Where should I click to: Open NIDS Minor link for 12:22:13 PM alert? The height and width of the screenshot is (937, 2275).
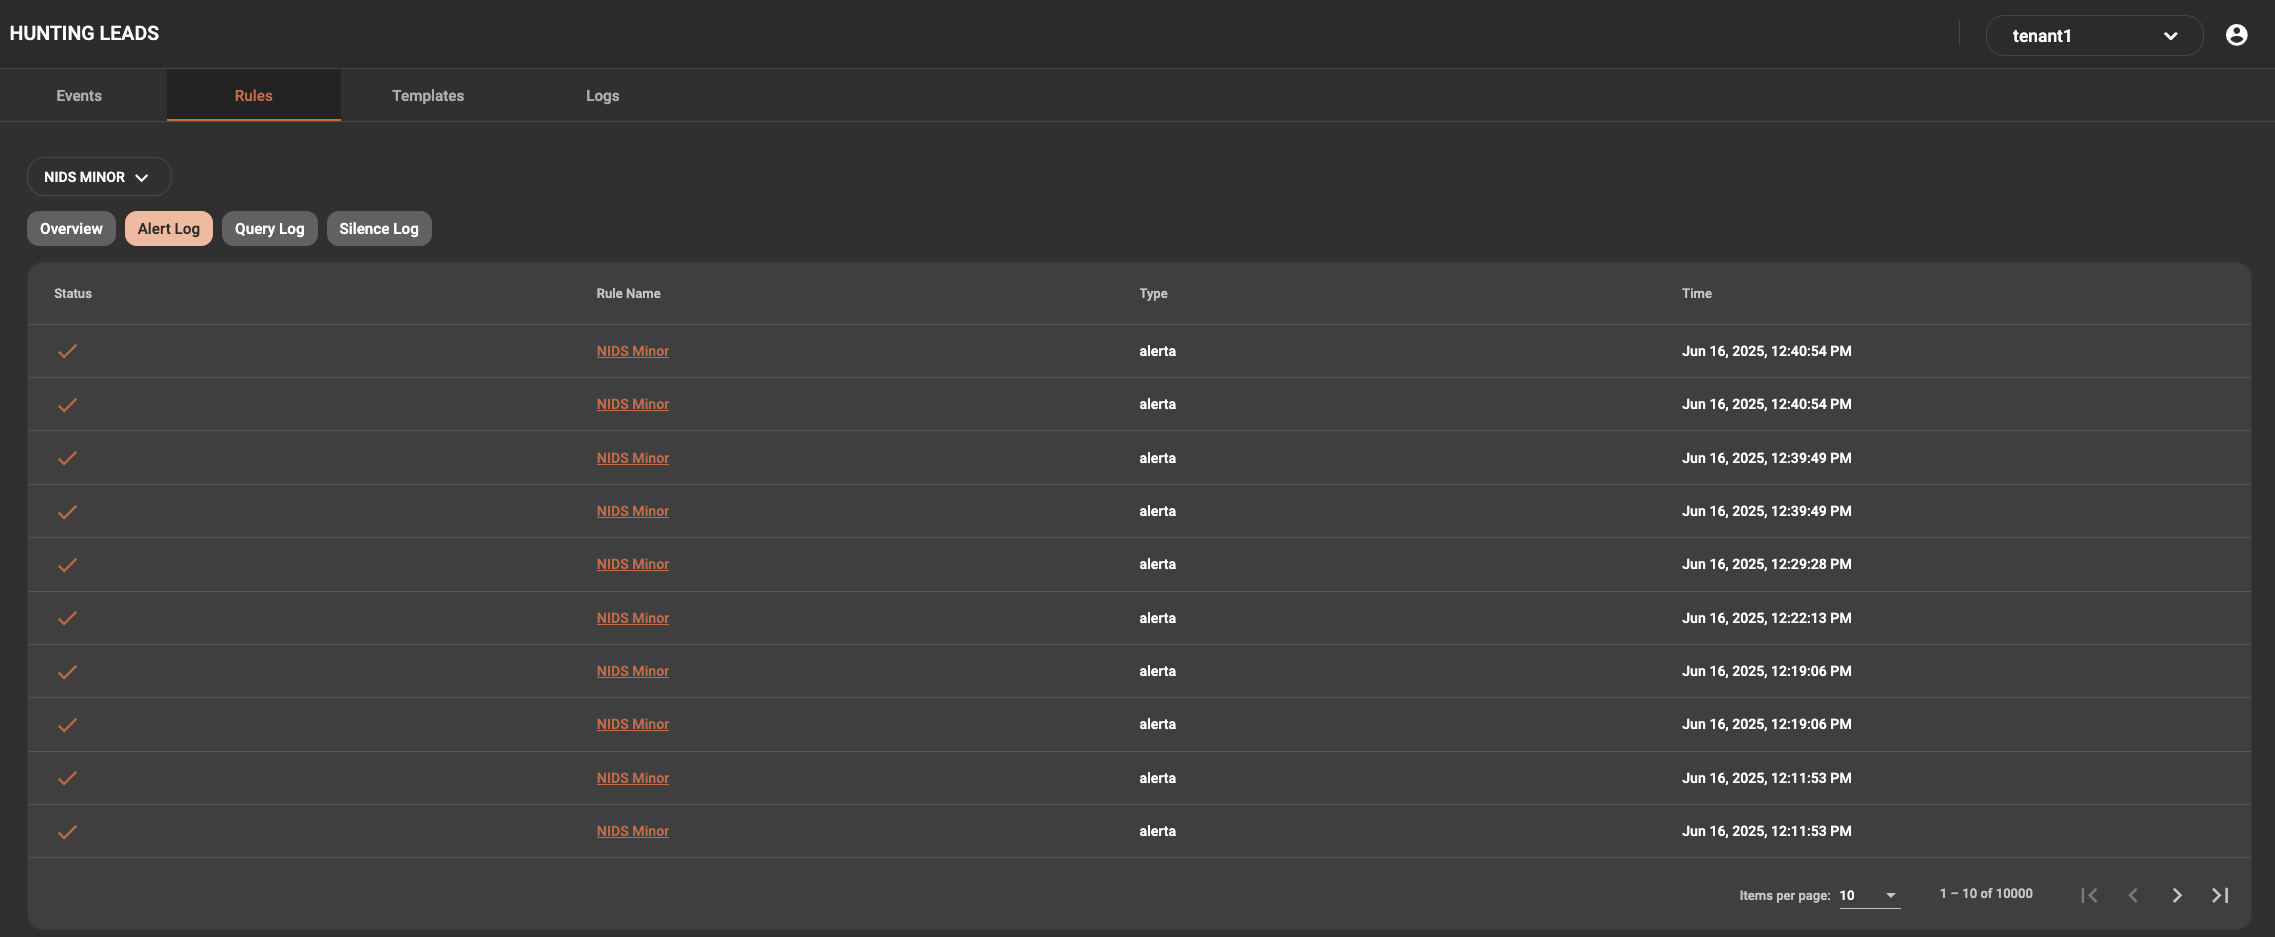pos(632,618)
